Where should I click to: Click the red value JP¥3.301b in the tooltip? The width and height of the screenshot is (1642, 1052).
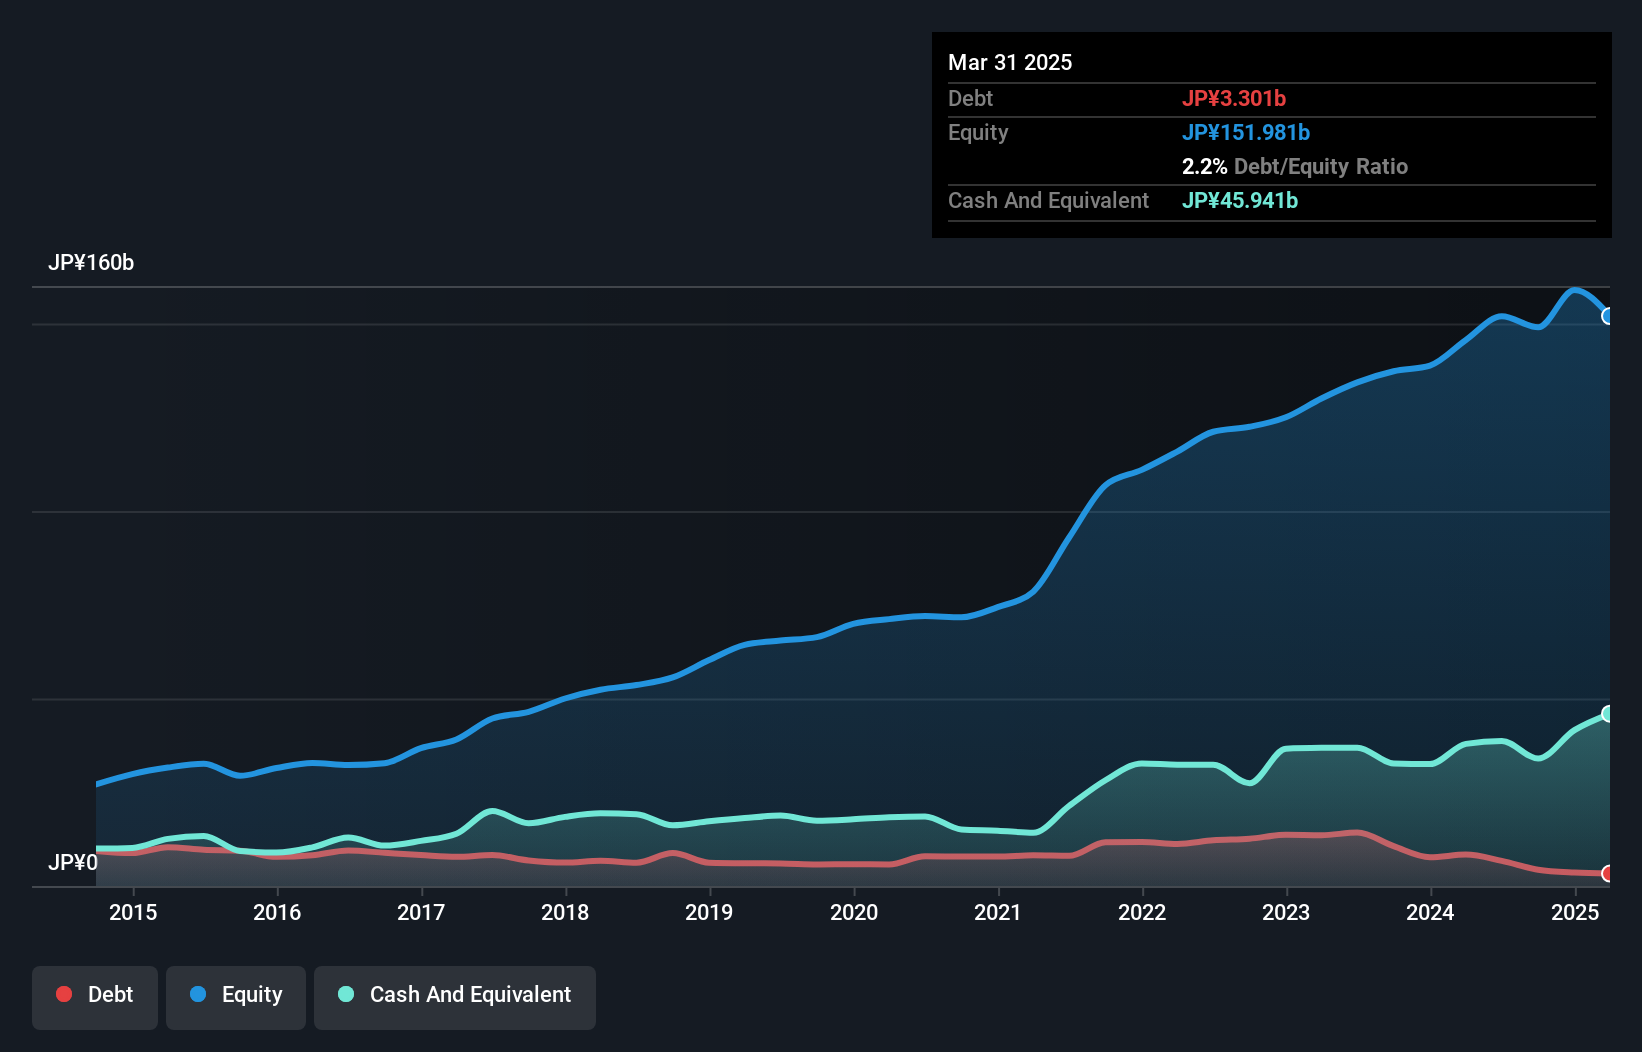pyautogui.click(x=1235, y=98)
